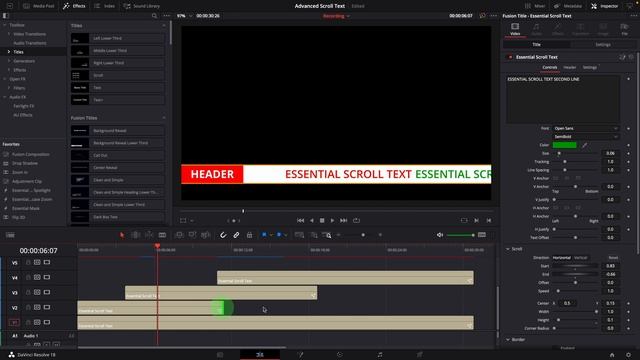The width and height of the screenshot is (640, 360).
Task: Click the Effects search magnifier icon
Action: pos(154,16)
